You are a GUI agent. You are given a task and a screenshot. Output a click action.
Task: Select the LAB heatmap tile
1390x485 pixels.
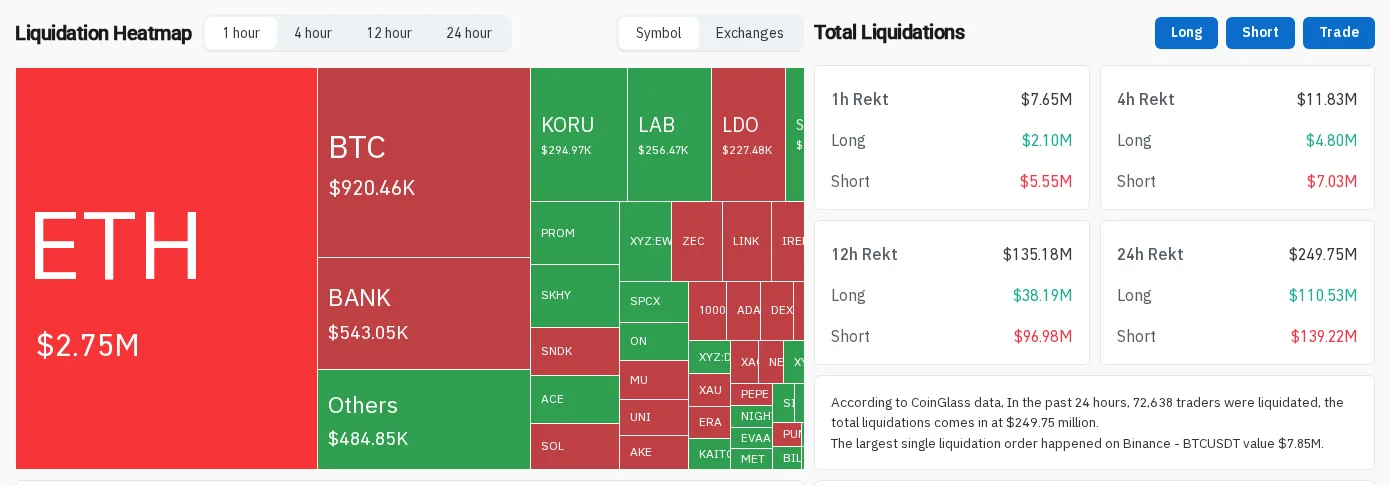670,134
